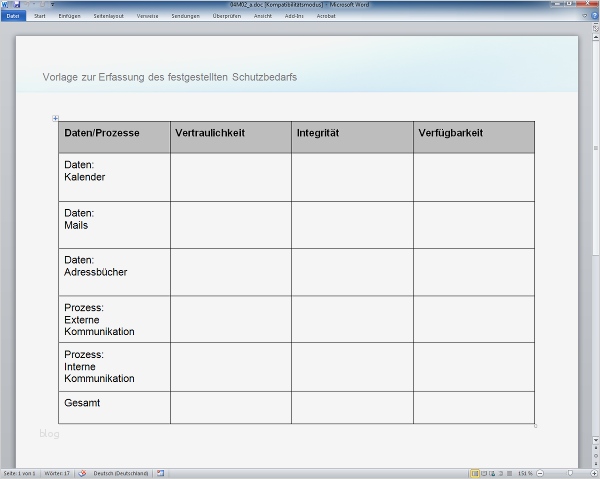
Task: Click the zoom slider handle
Action: point(570,473)
